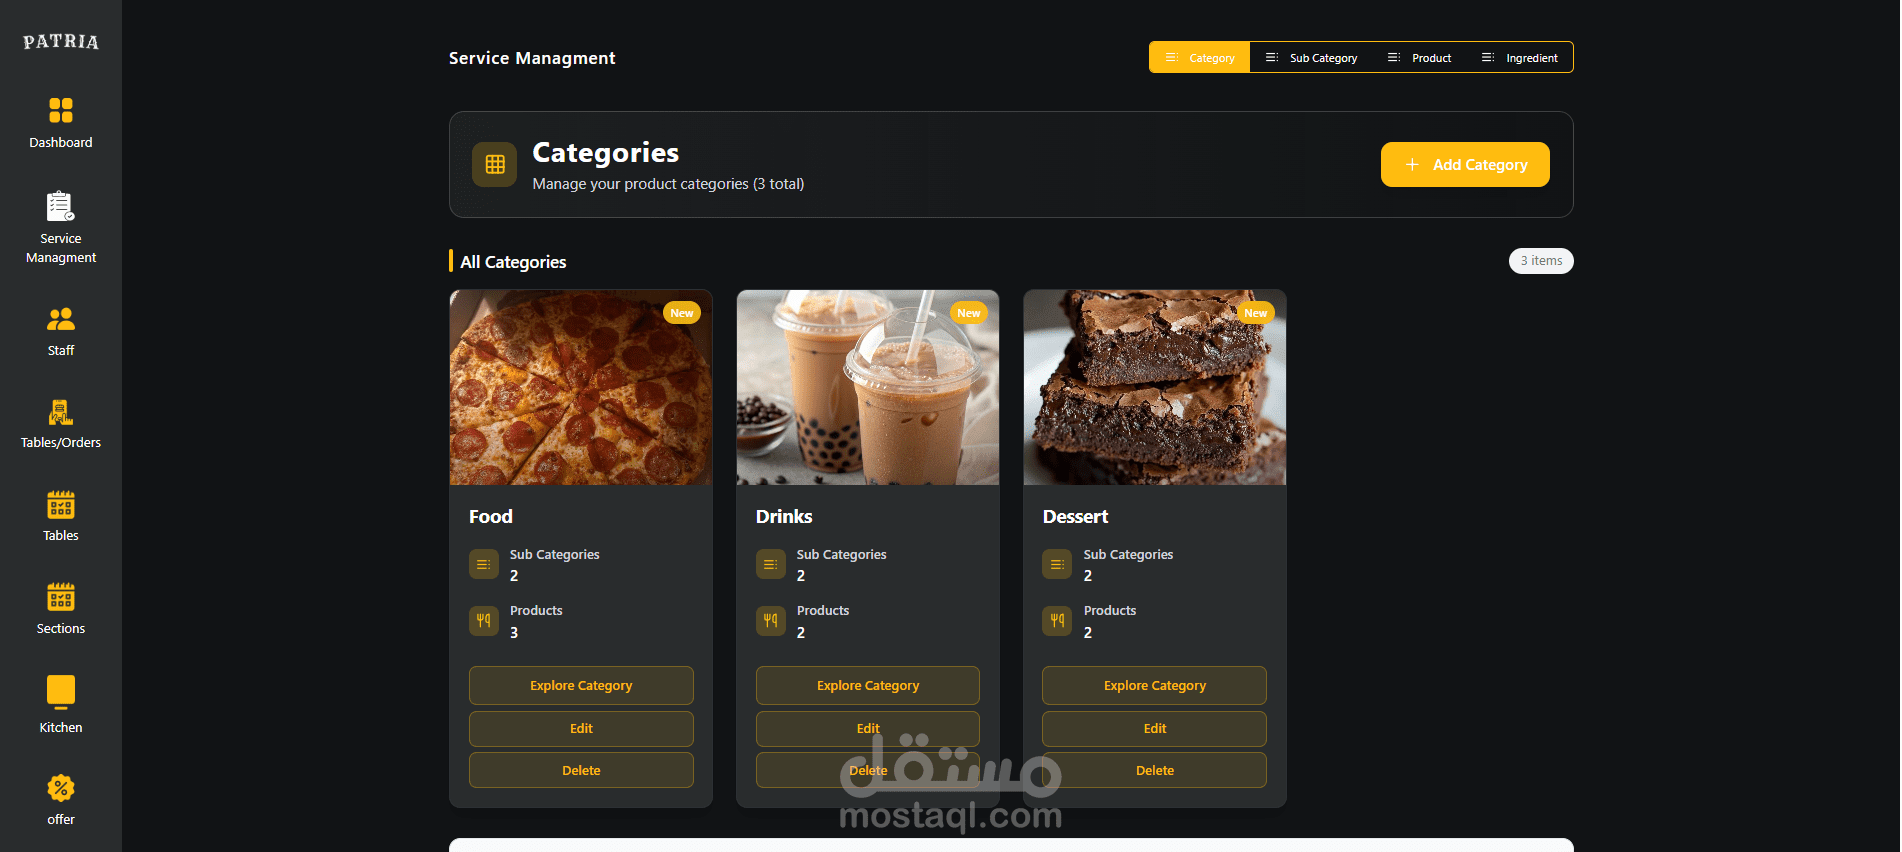Image resolution: width=1902 pixels, height=852 pixels.
Task: Edit the Dessert category
Action: coord(1155,729)
